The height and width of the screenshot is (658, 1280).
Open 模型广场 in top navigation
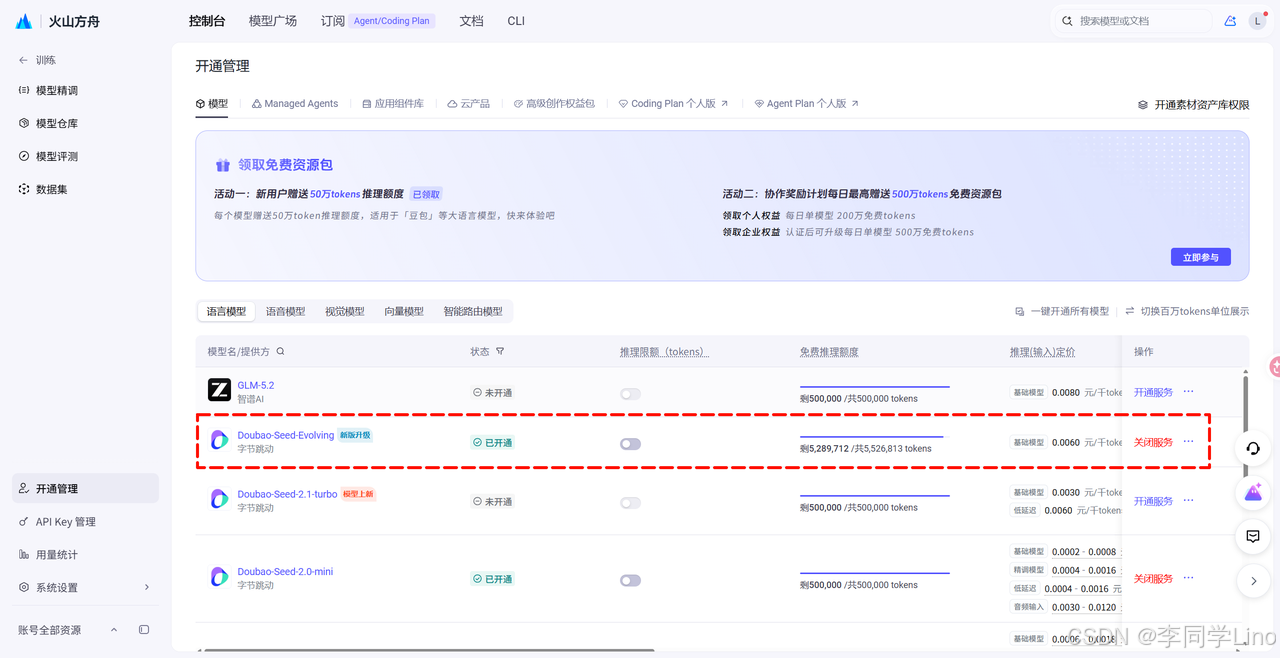[273, 21]
